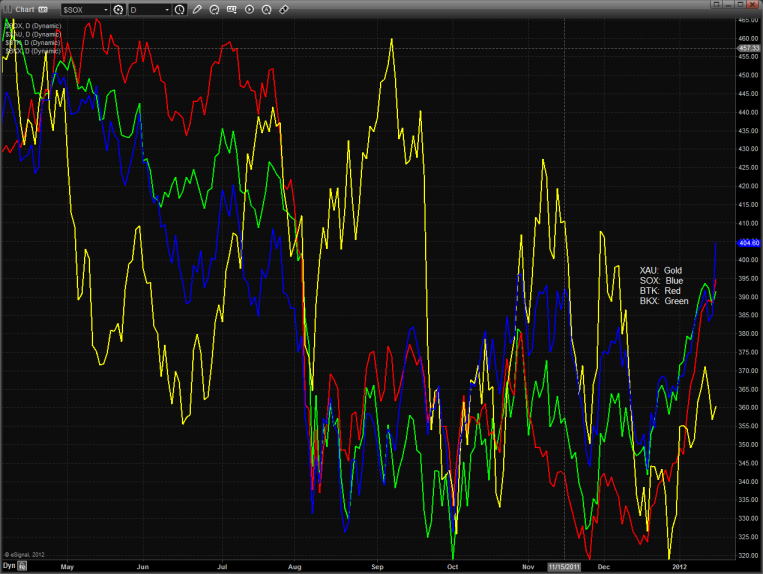This screenshot has width=763, height=574.
Task: Click the May label on the time axis
Action: 67,567
